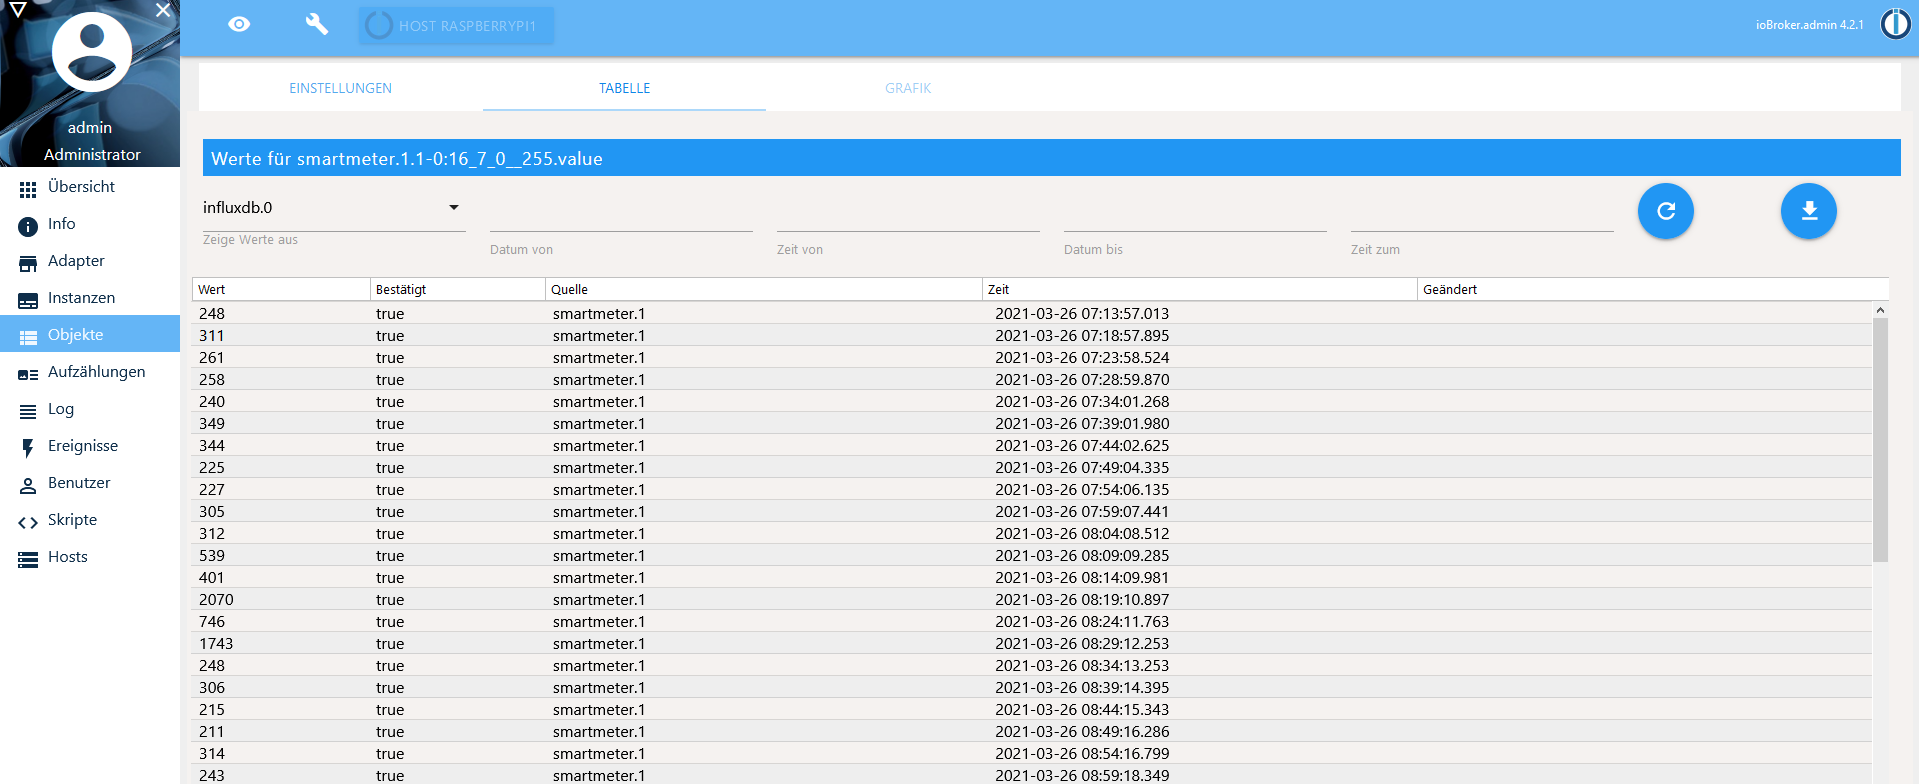Download table with the round download button
Screen dimensions: 1919x784
click(x=1809, y=211)
